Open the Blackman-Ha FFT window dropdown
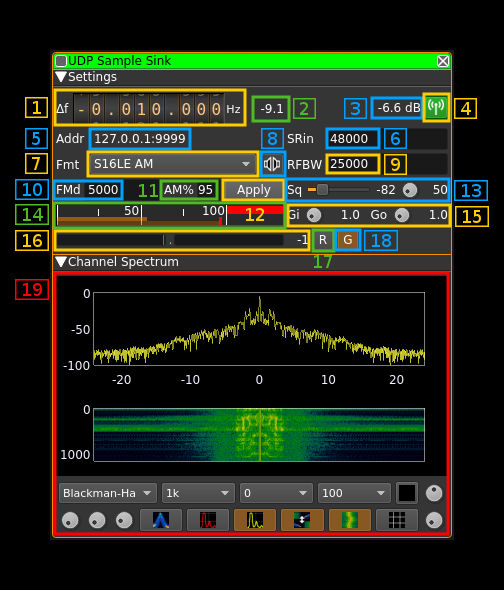504x590 pixels. 108,493
